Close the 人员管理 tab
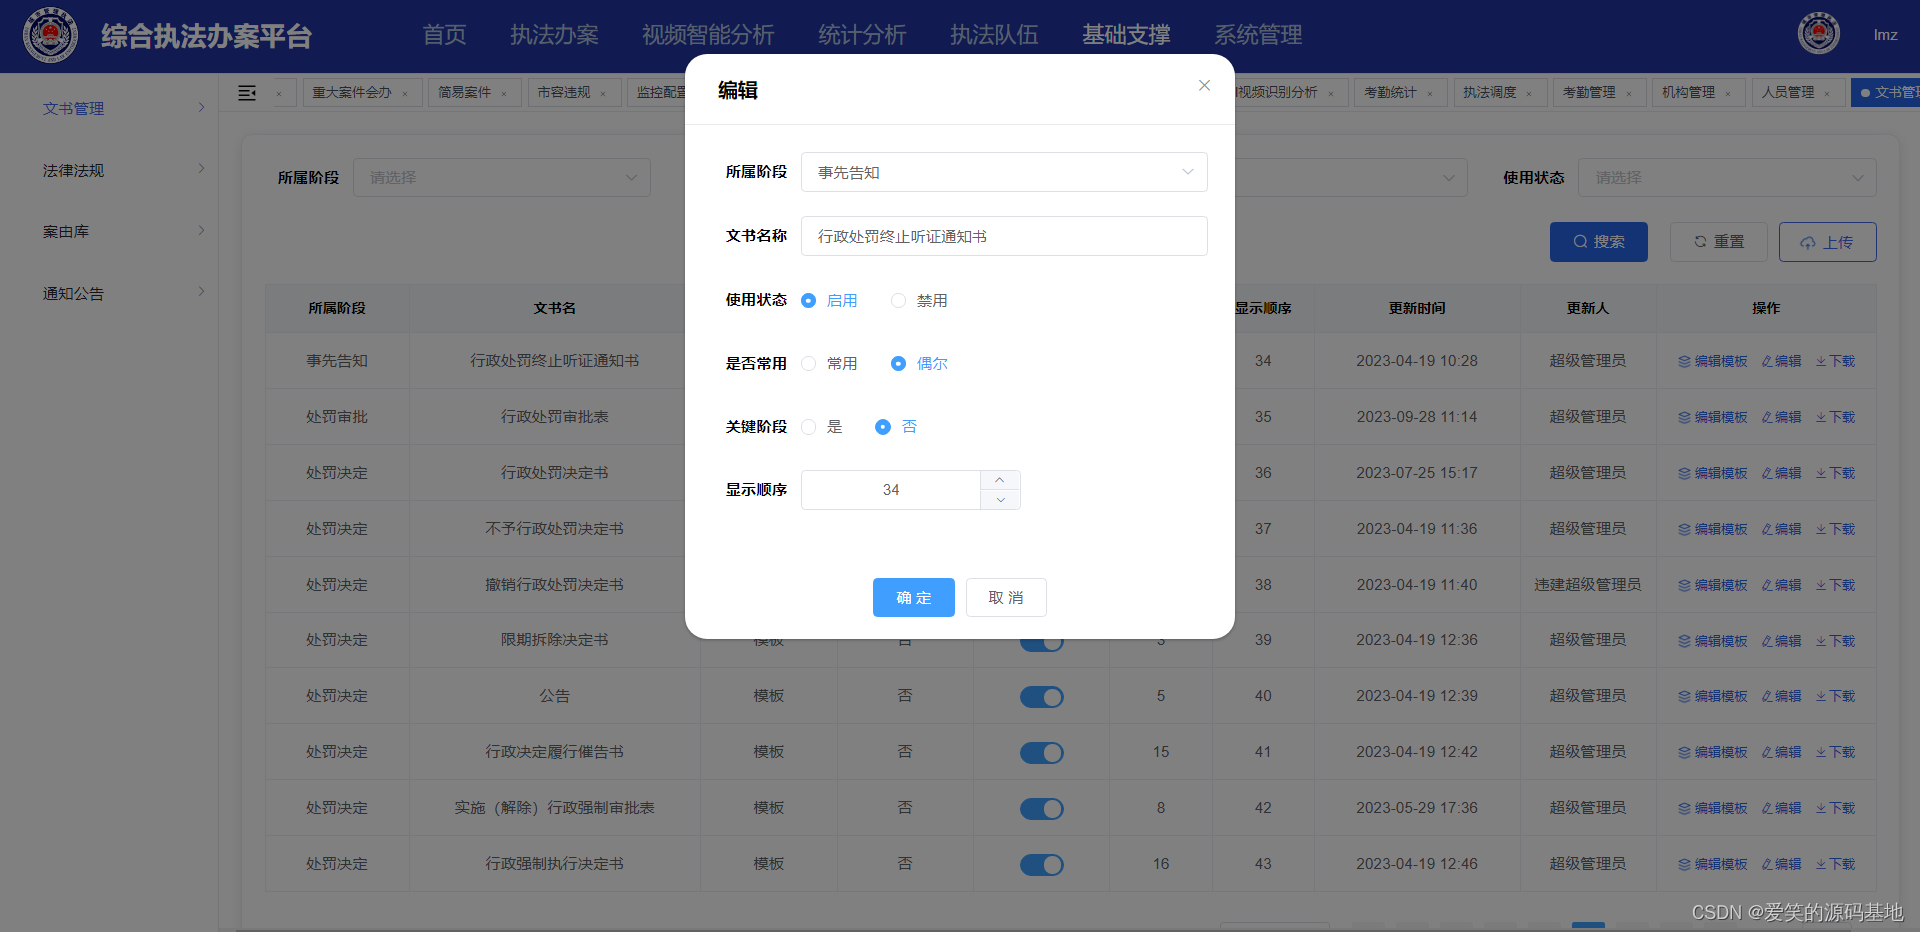 click(1827, 93)
